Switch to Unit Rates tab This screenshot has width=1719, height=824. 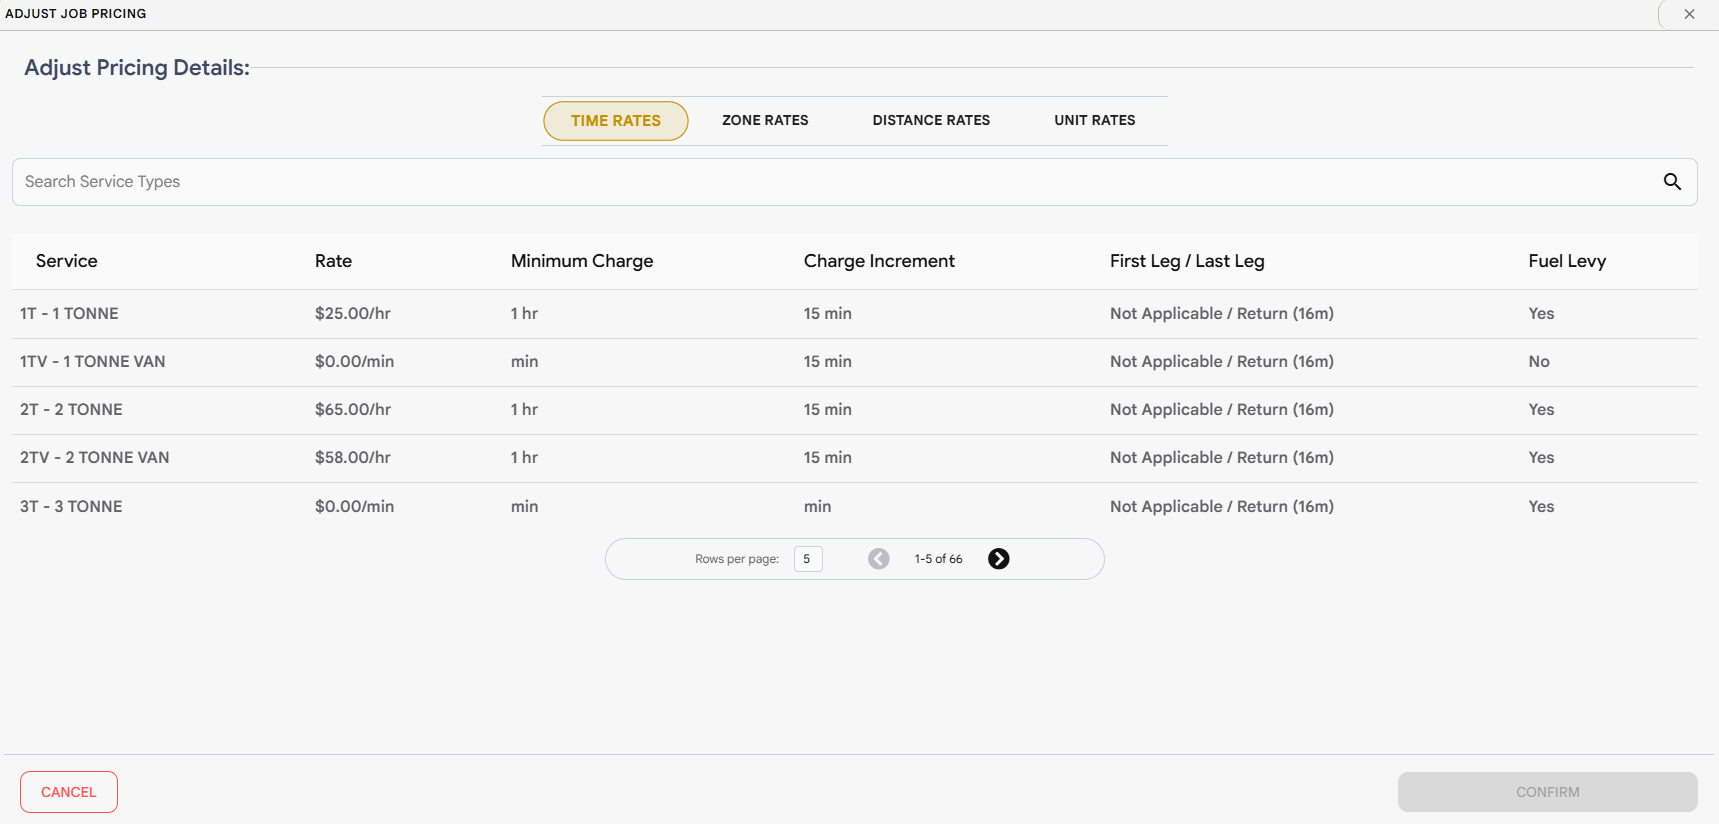[x=1095, y=120]
